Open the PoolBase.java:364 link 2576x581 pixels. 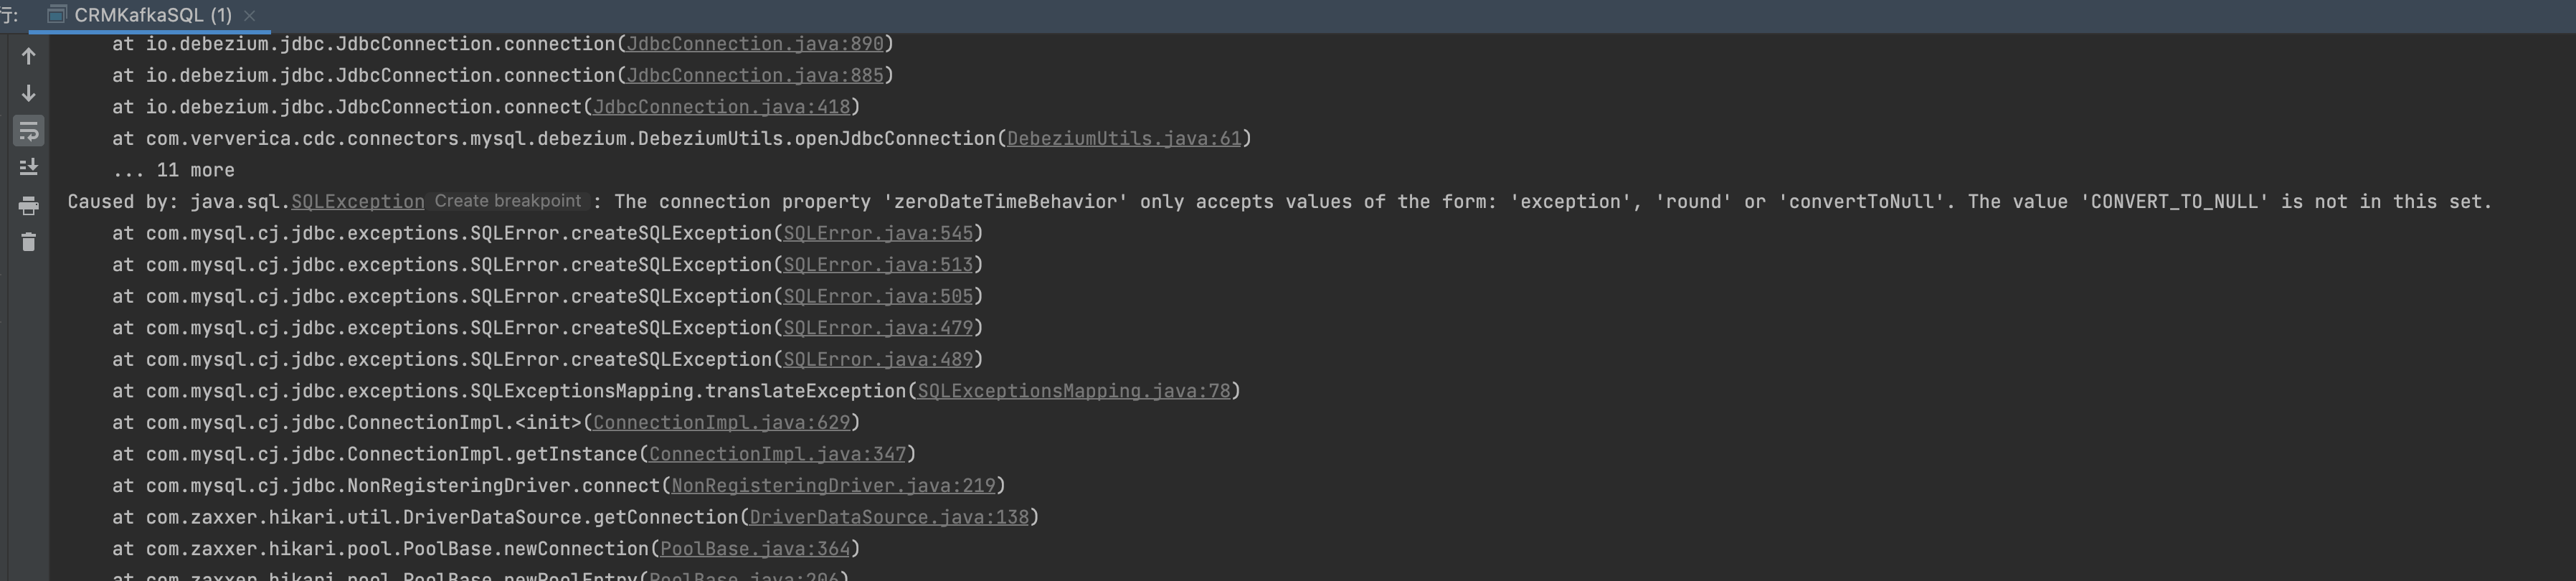coord(755,549)
